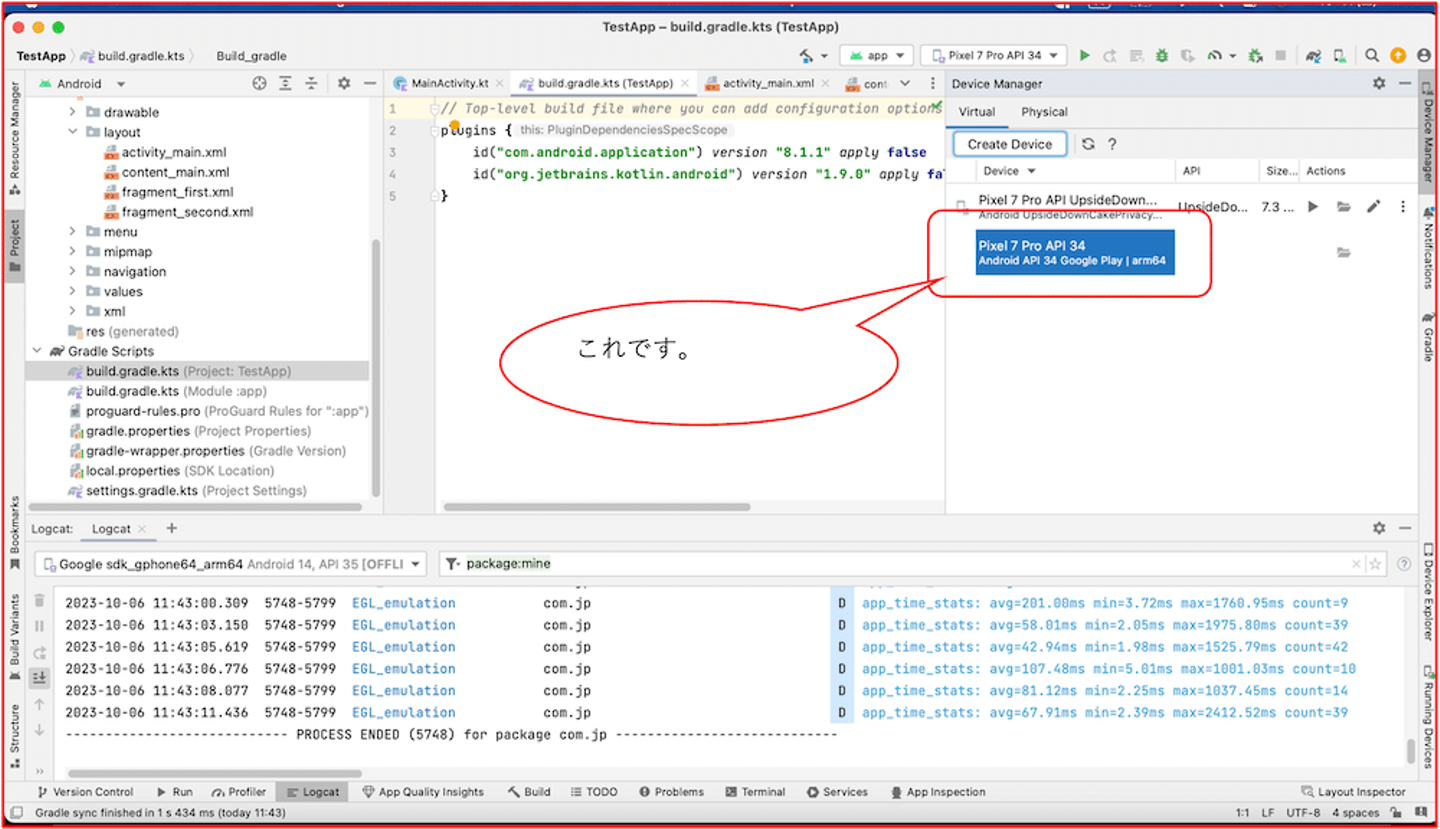Open the Pixel 7 Pro API 34 device dropdown
1440x829 pixels.
(994, 56)
